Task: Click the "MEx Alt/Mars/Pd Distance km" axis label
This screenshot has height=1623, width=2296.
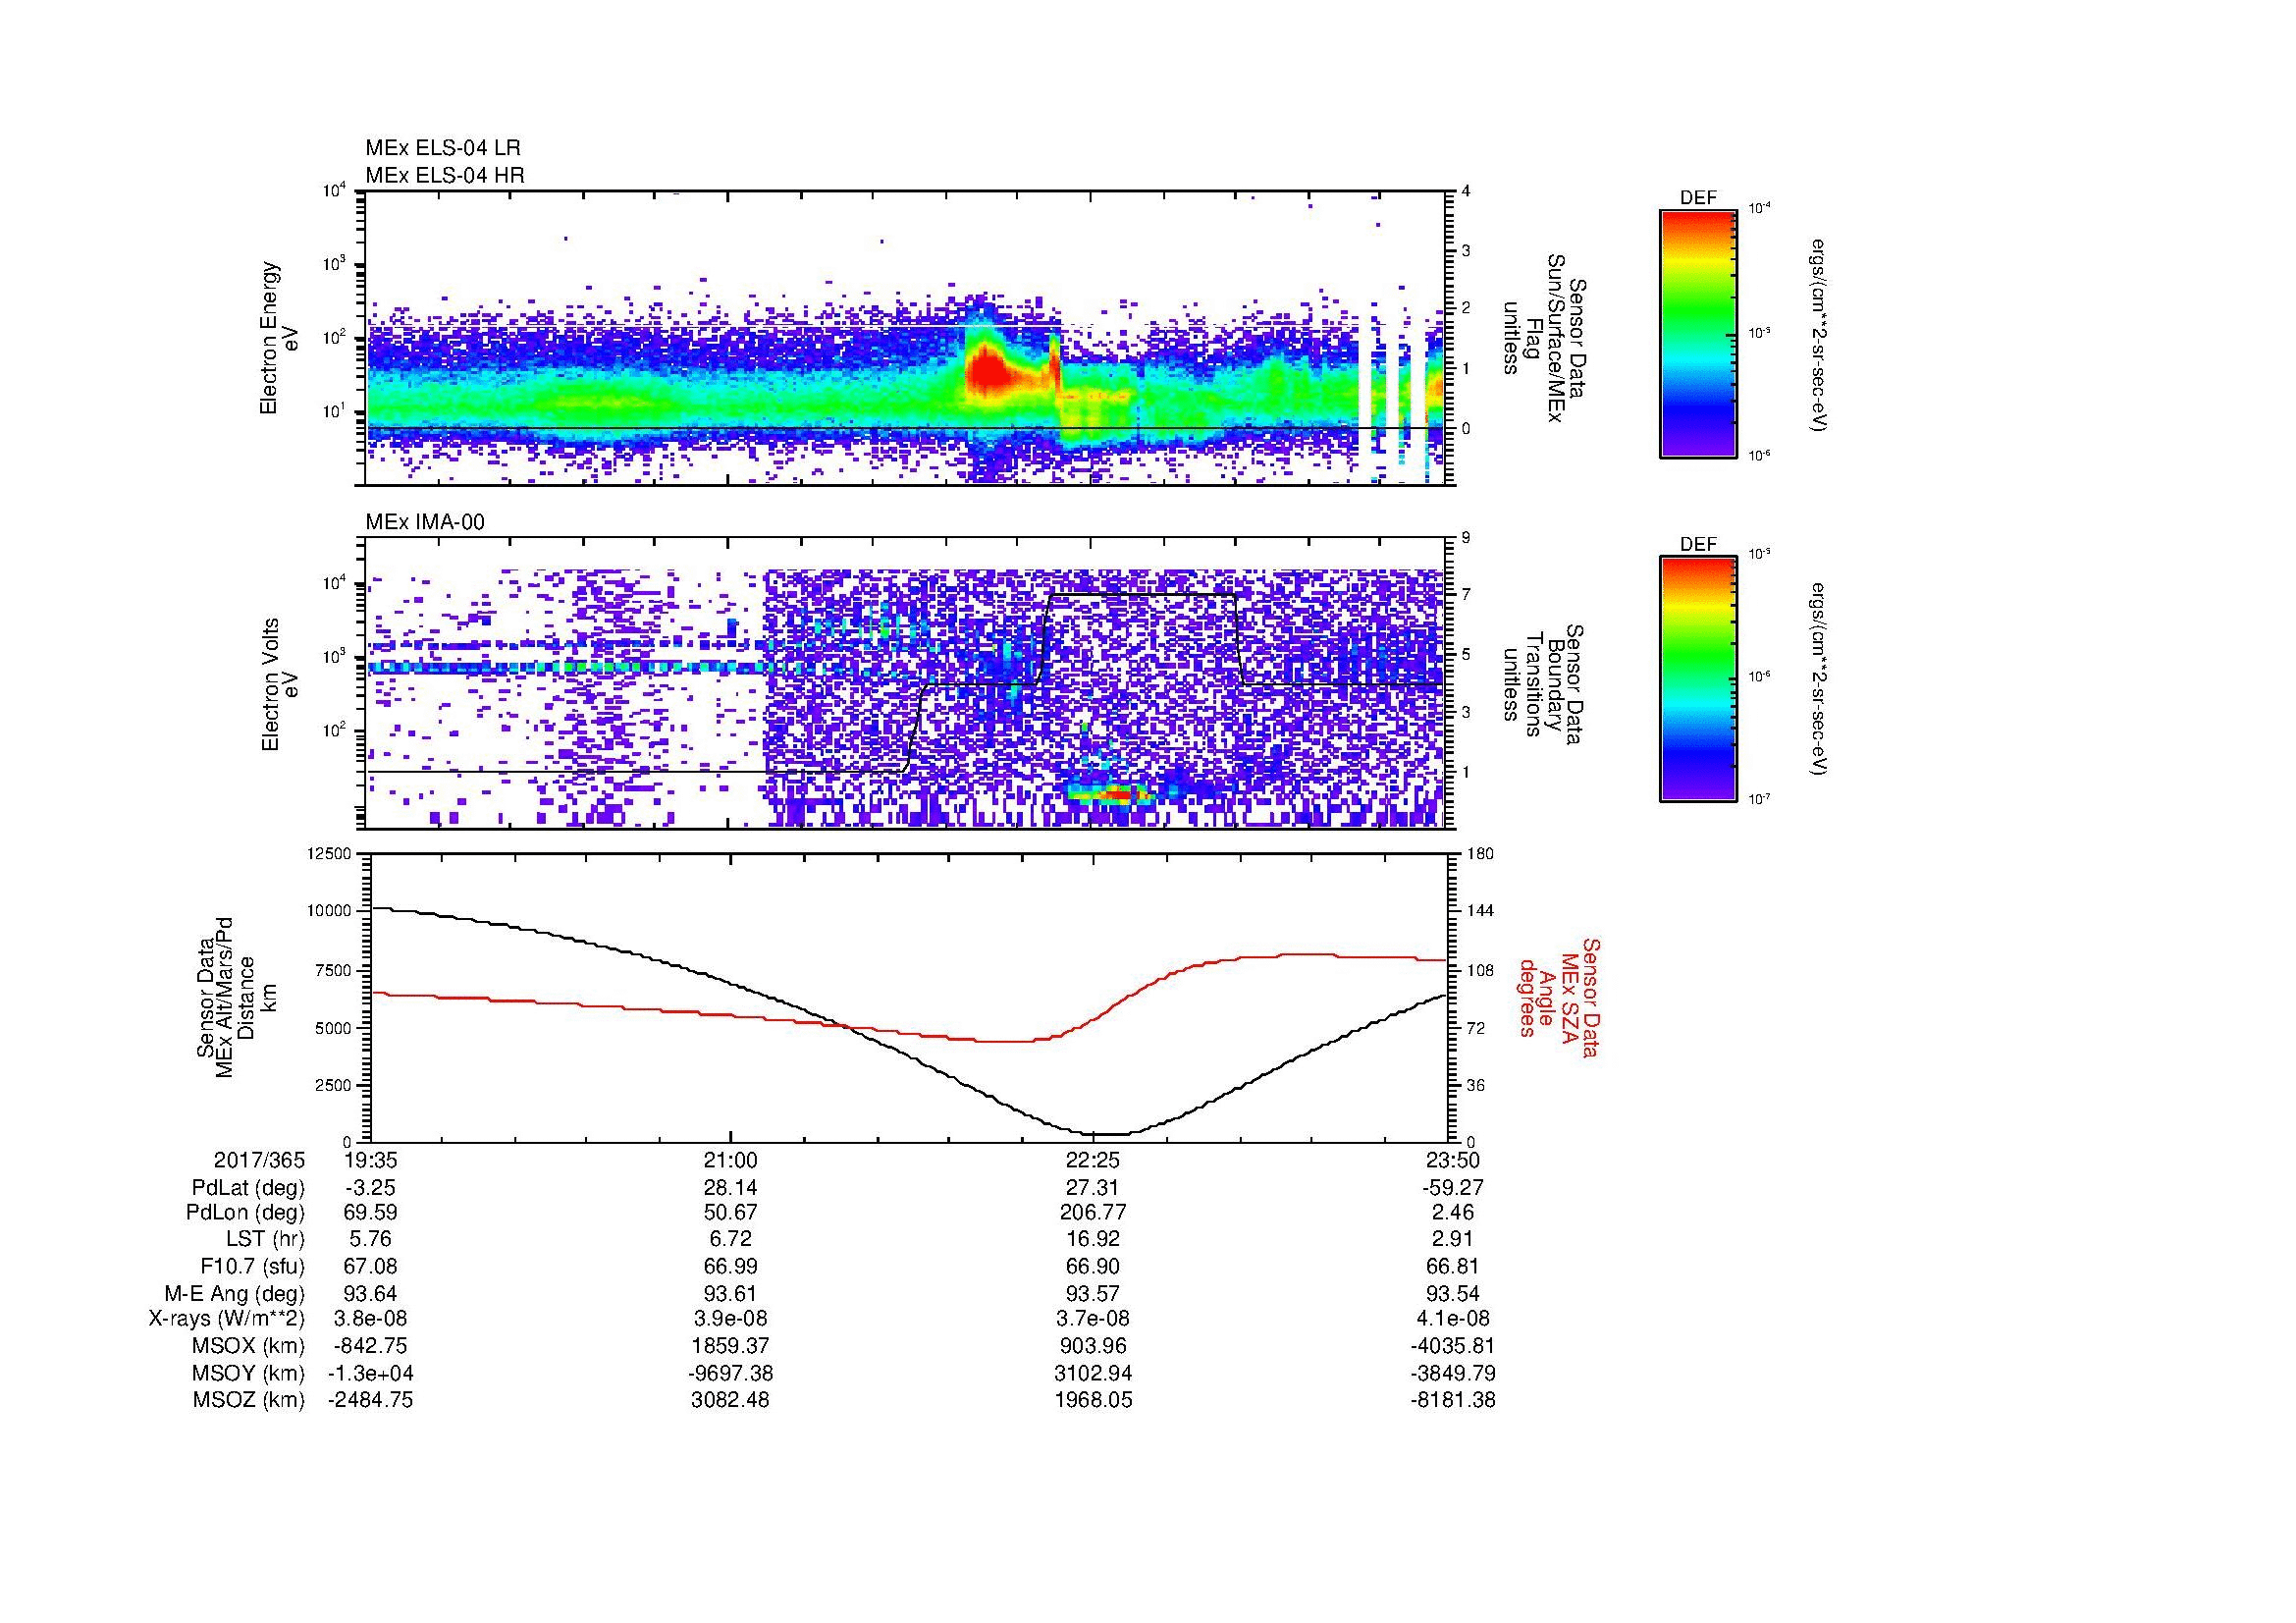Action: pos(234,997)
